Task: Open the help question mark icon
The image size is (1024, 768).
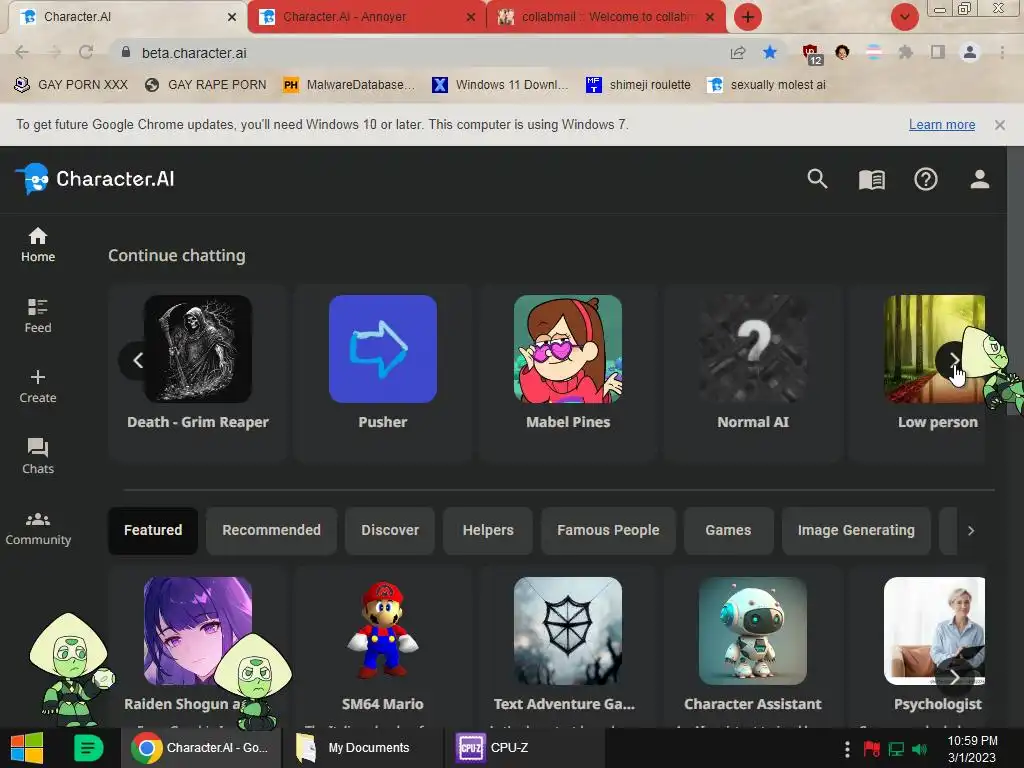Action: click(925, 179)
